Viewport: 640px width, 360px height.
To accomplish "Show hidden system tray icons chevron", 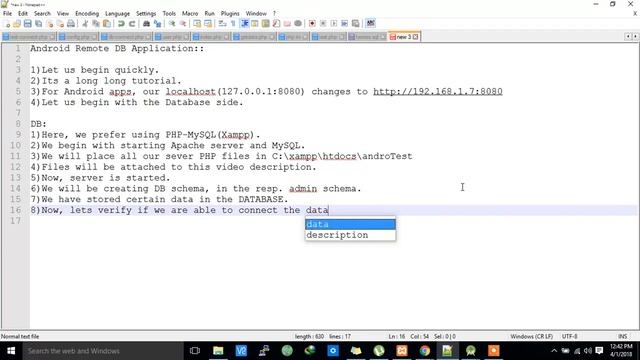I will point(554,351).
